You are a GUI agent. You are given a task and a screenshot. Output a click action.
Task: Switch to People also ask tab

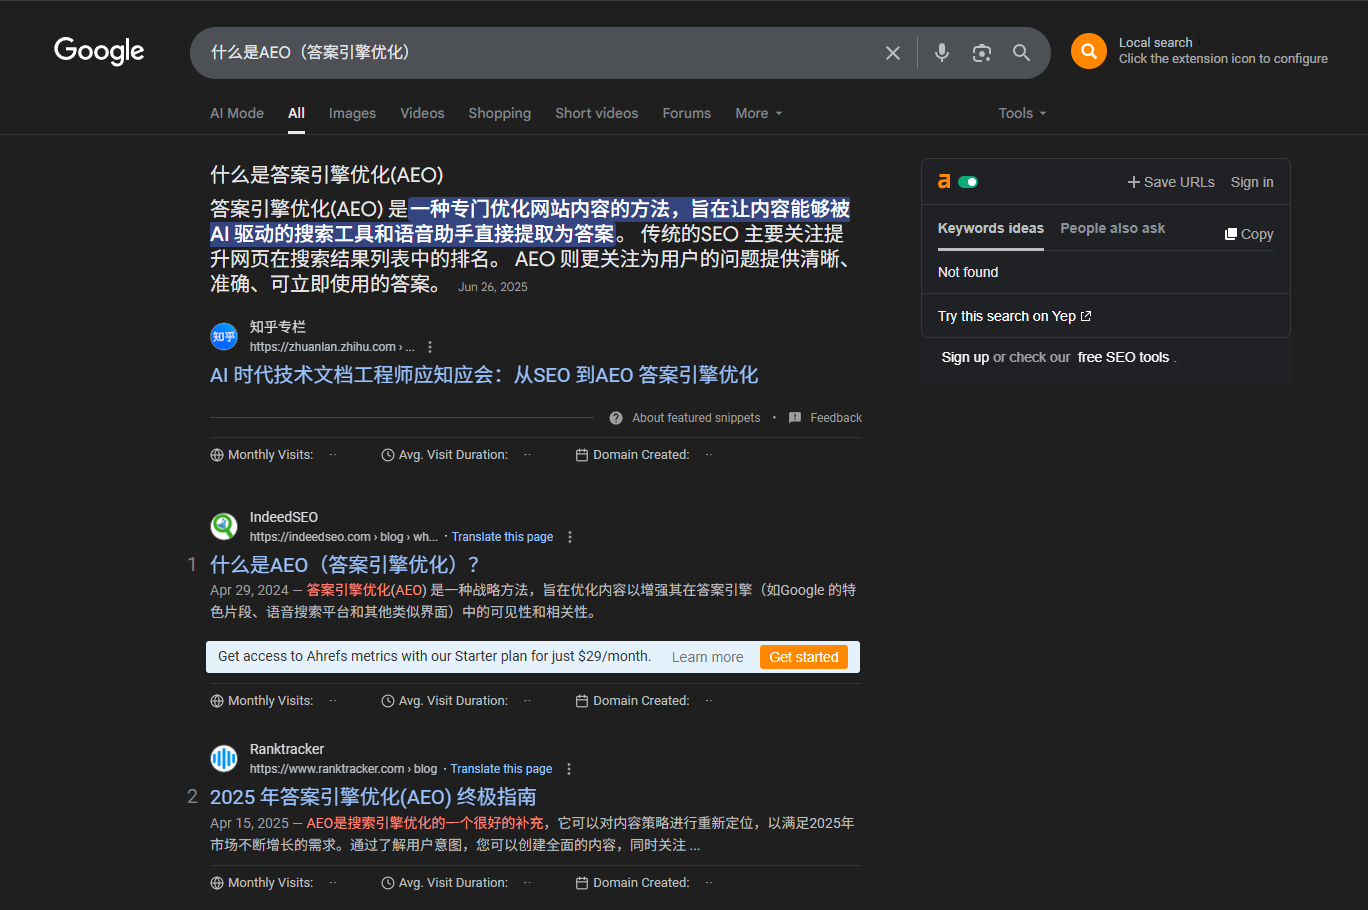pyautogui.click(x=1113, y=228)
